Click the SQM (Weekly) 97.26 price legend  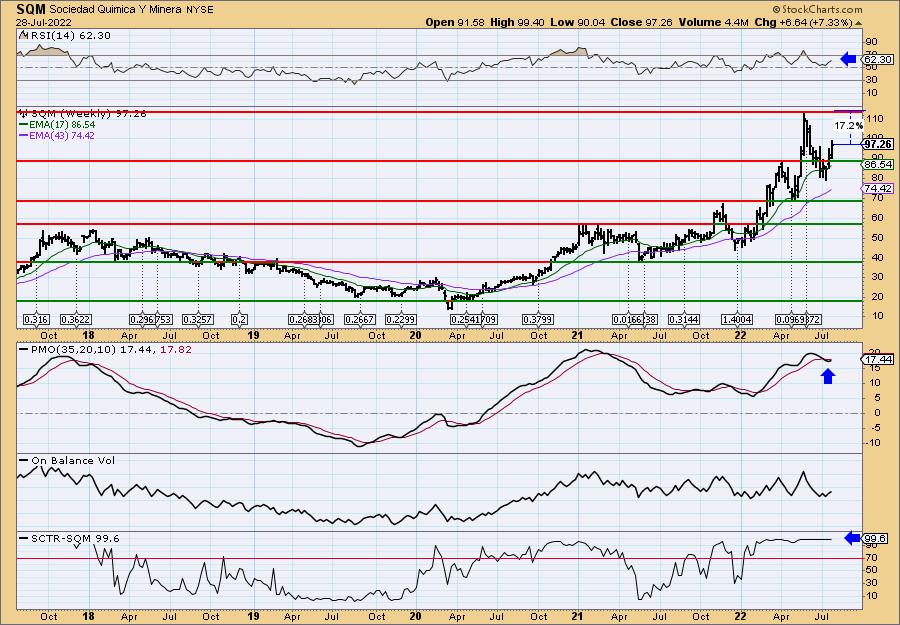click(x=82, y=114)
